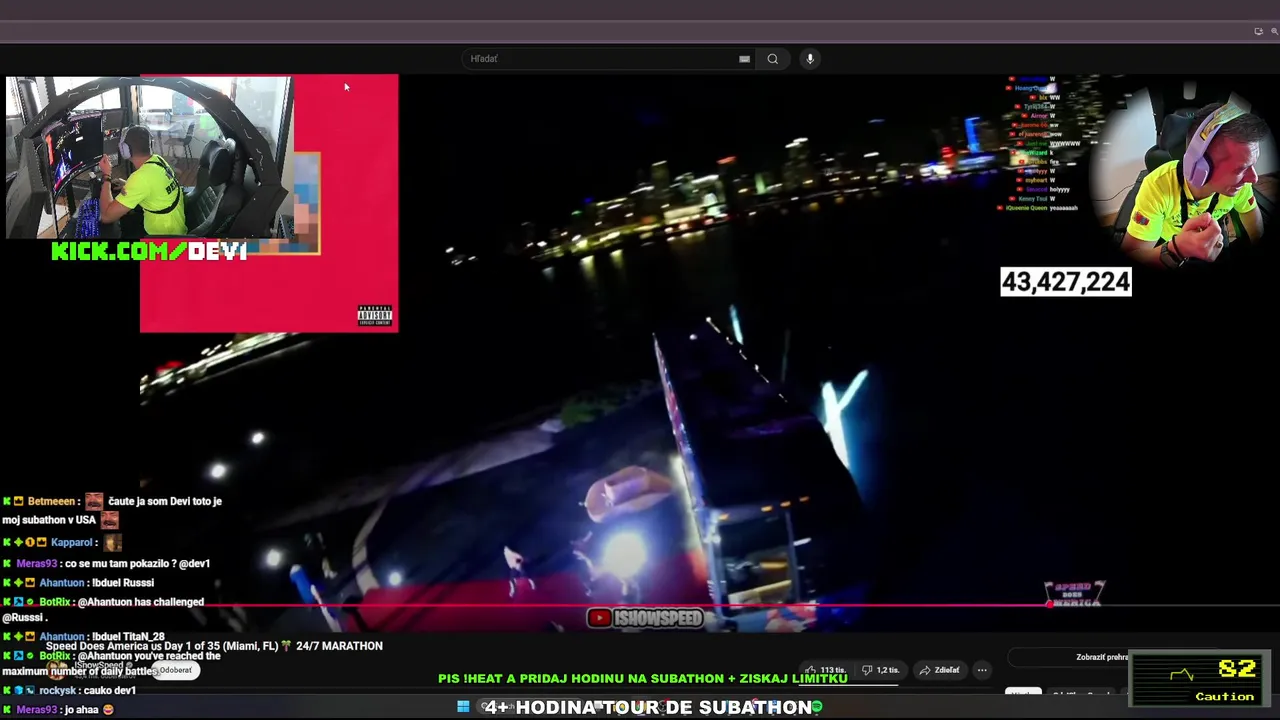1280x720 pixels.
Task: Dislike the video showing 1,2 tis.
Action: (881, 670)
